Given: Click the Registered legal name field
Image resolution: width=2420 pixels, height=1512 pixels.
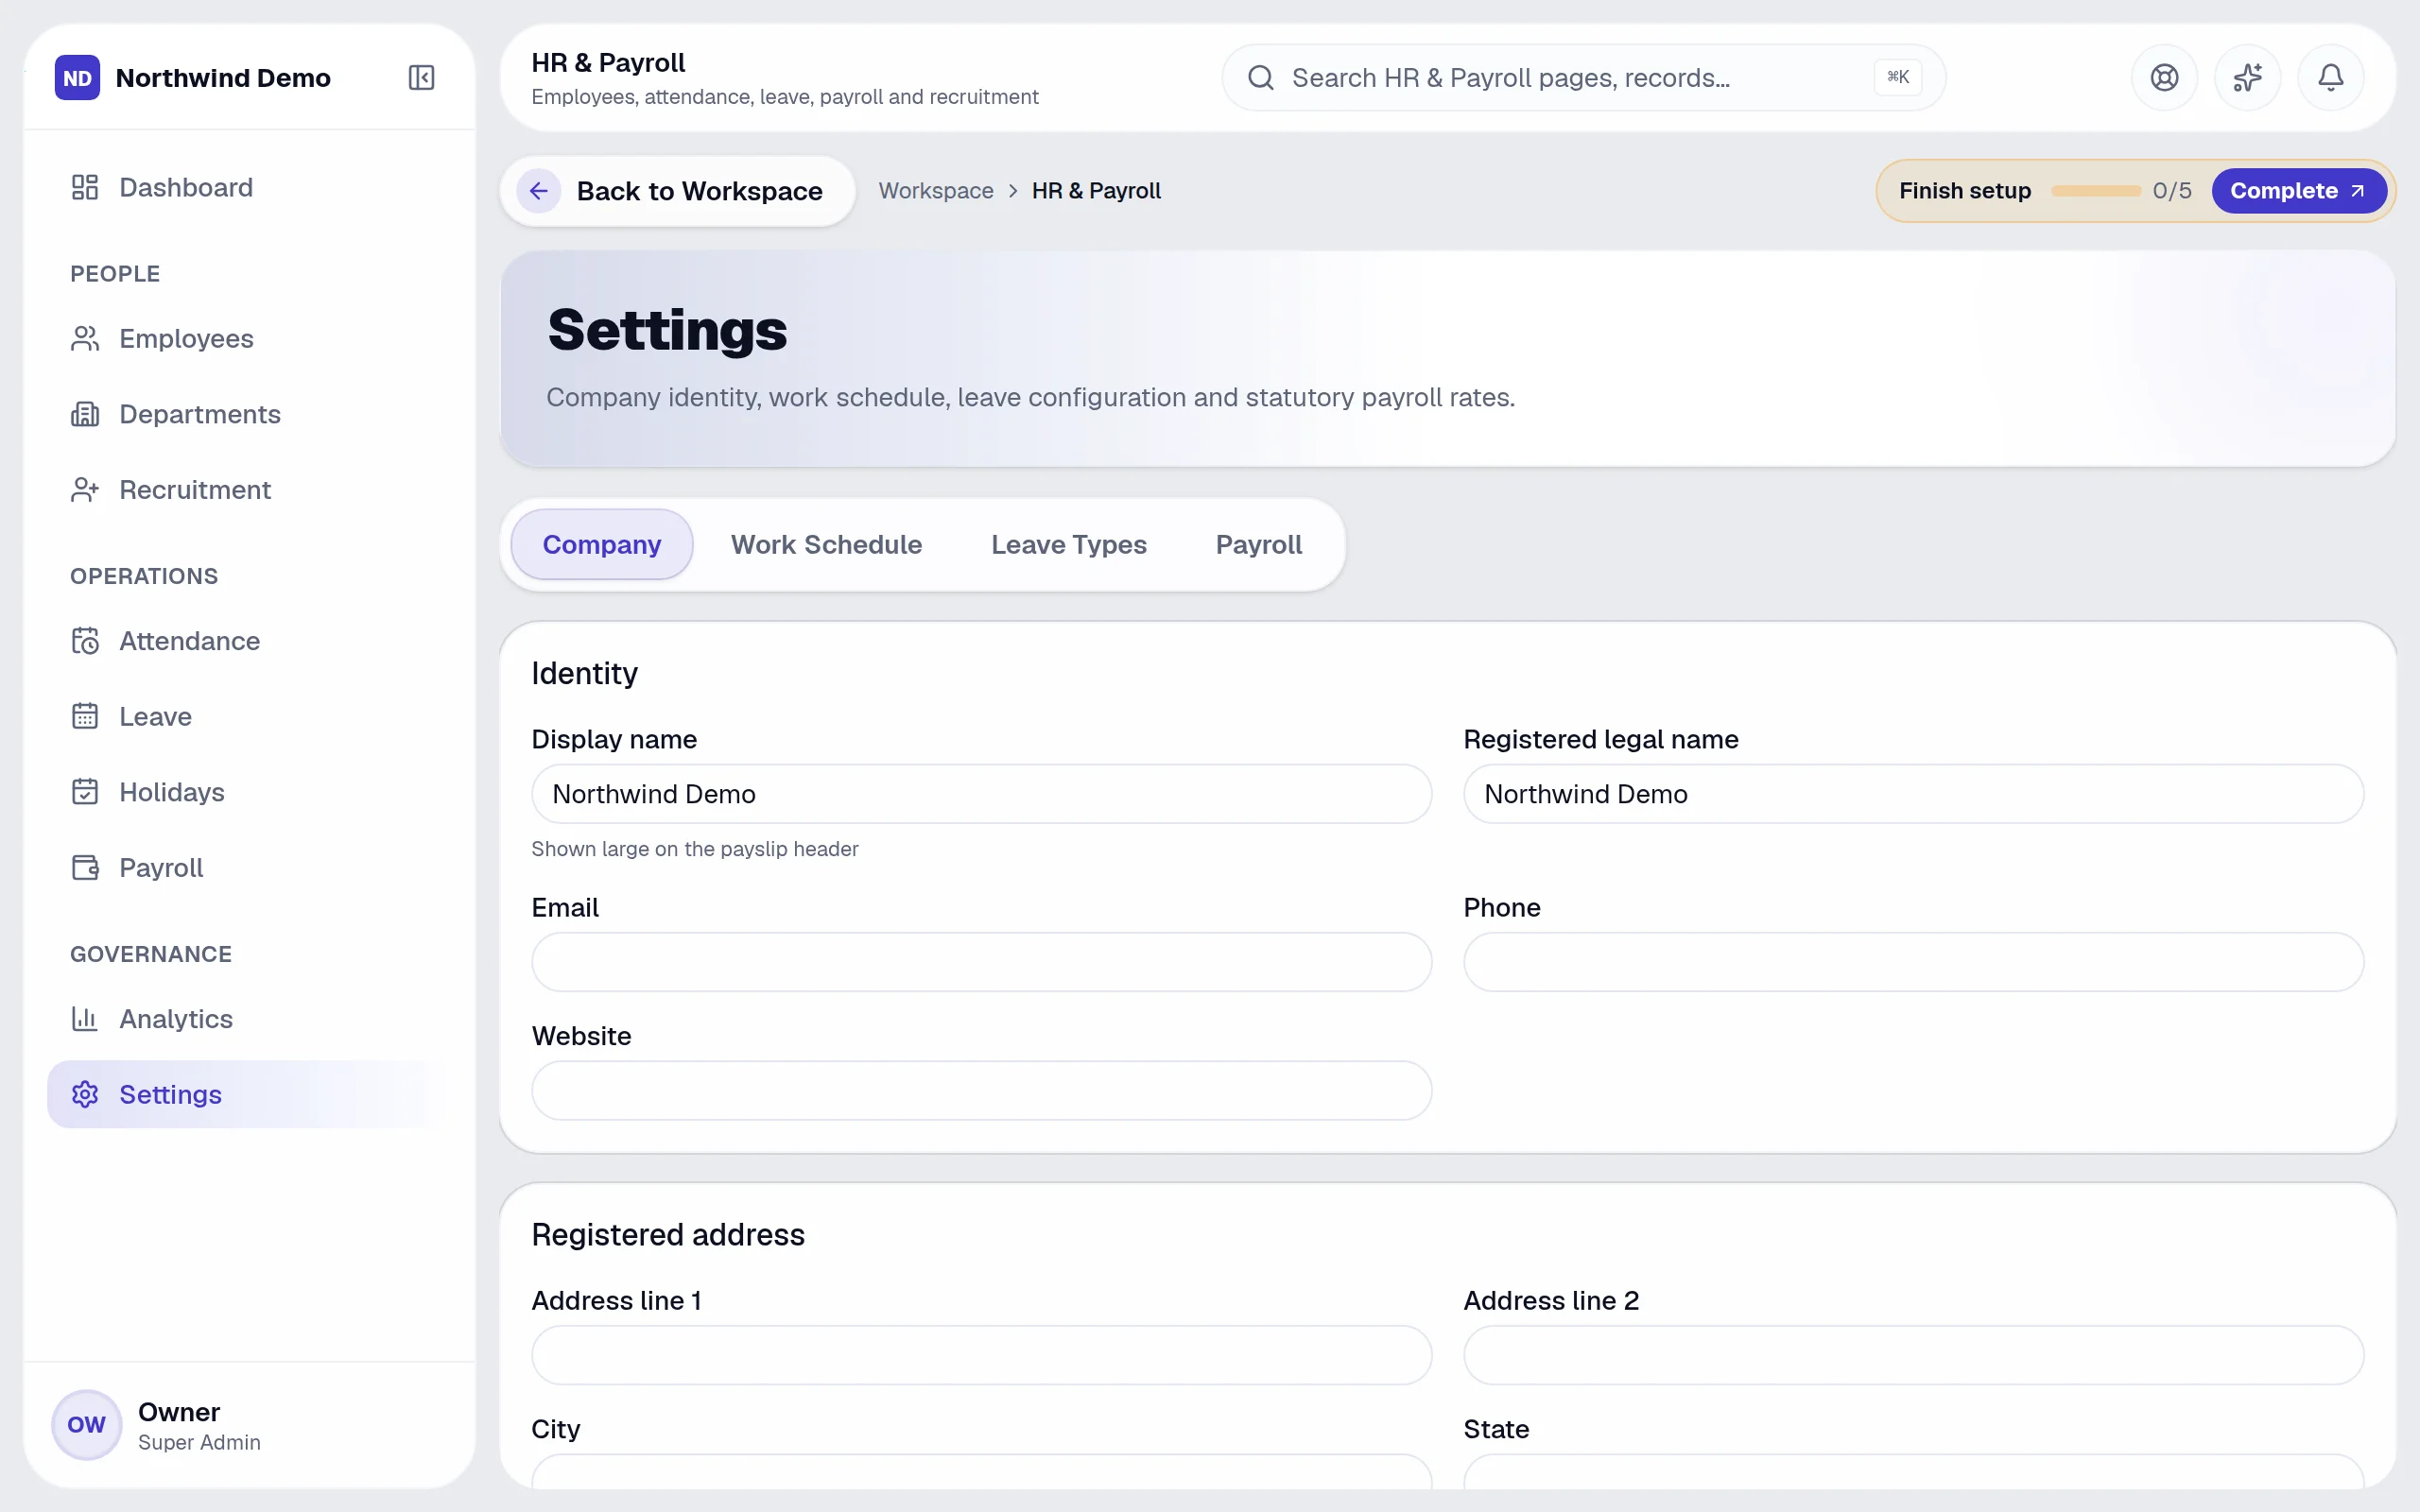Looking at the screenshot, I should pyautogui.click(x=1913, y=794).
